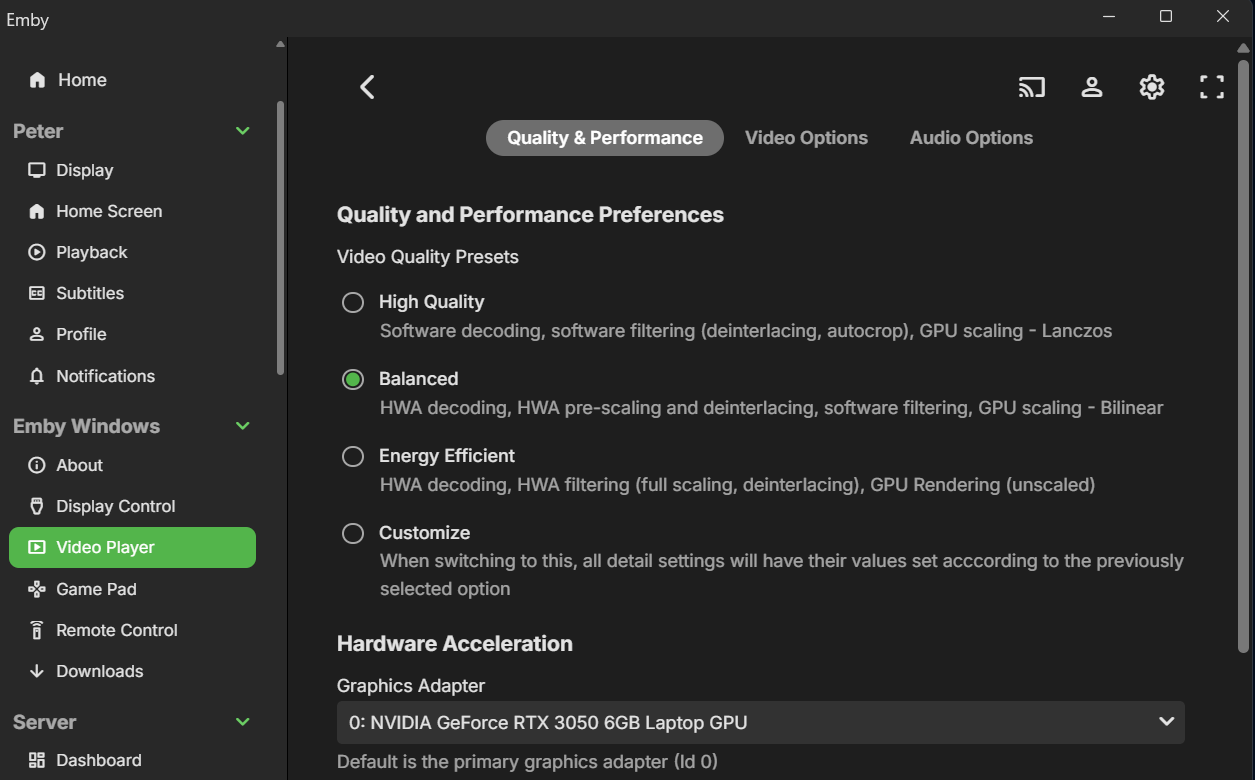Screen dimensions: 1255x780
Task: Collapse the Emby Windows section
Action: pyautogui.click(x=242, y=426)
